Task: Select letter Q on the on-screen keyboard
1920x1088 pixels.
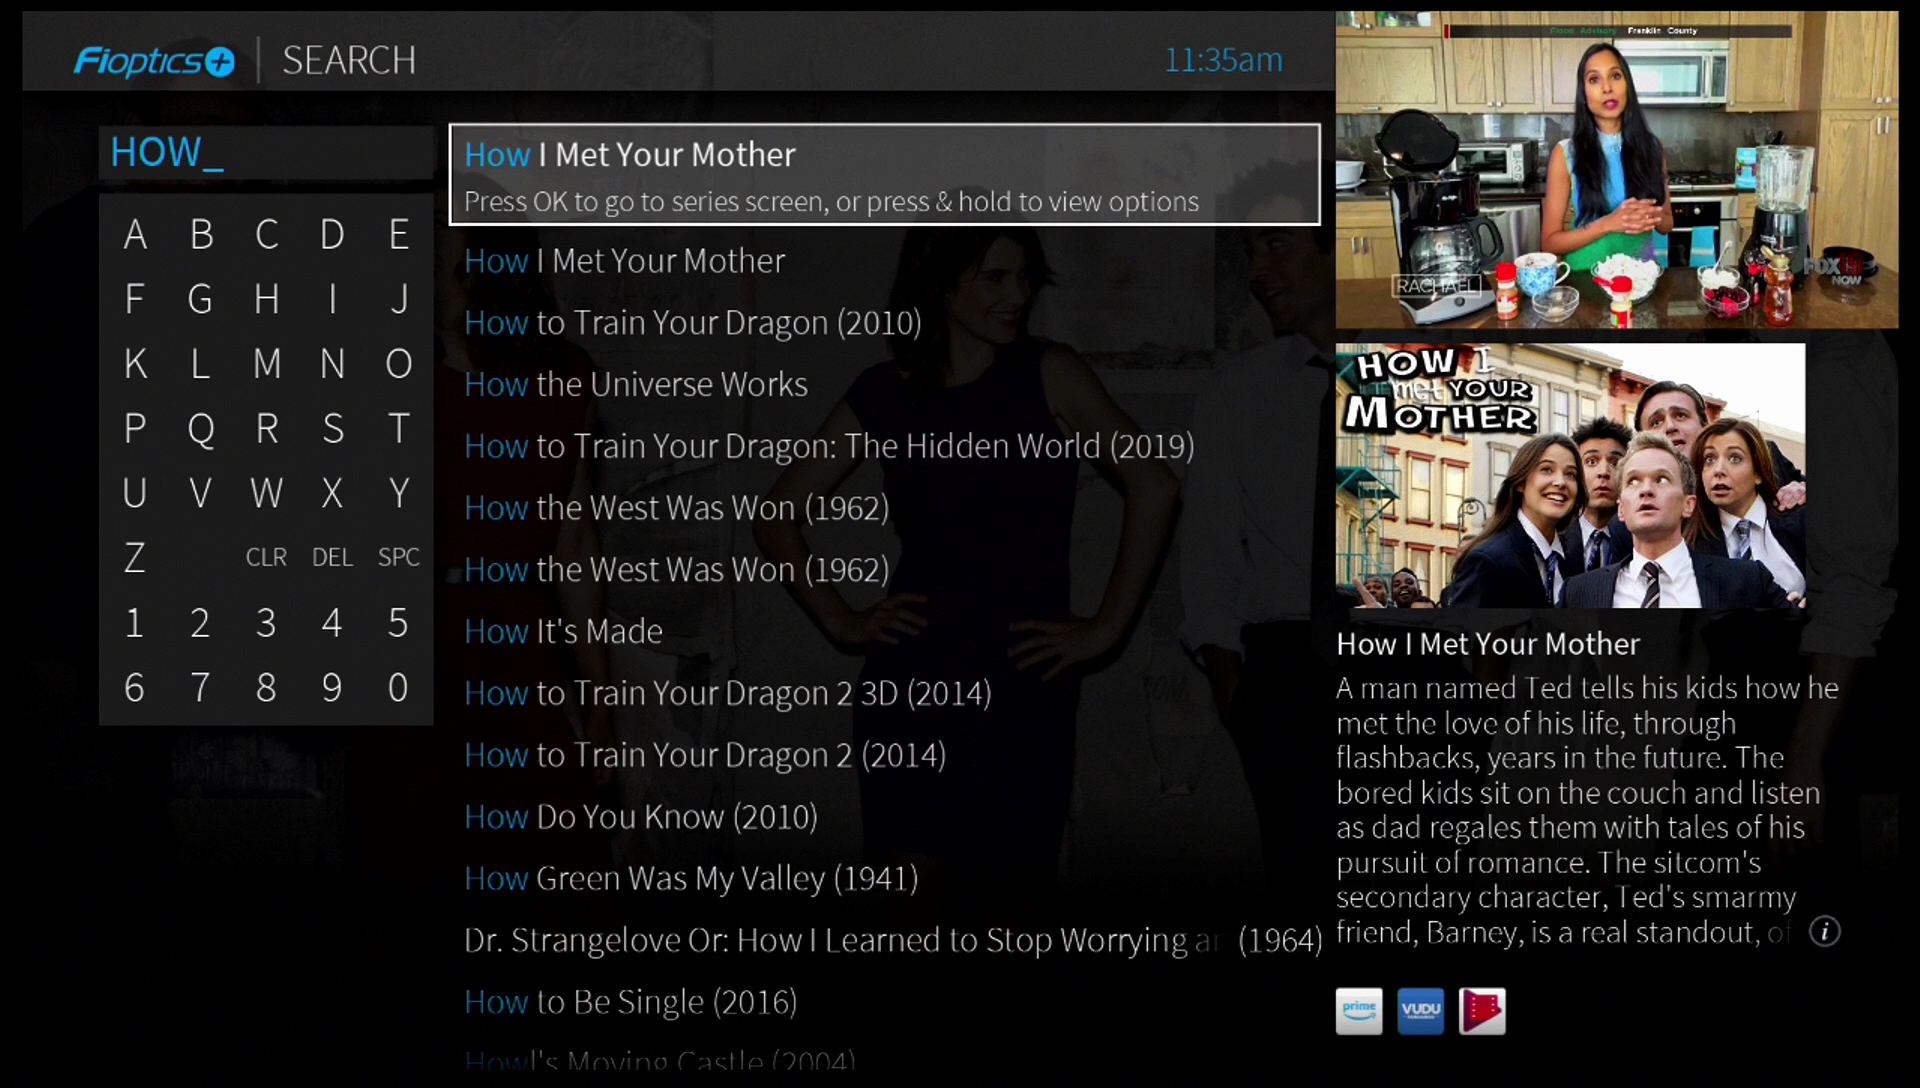Action: 200,429
